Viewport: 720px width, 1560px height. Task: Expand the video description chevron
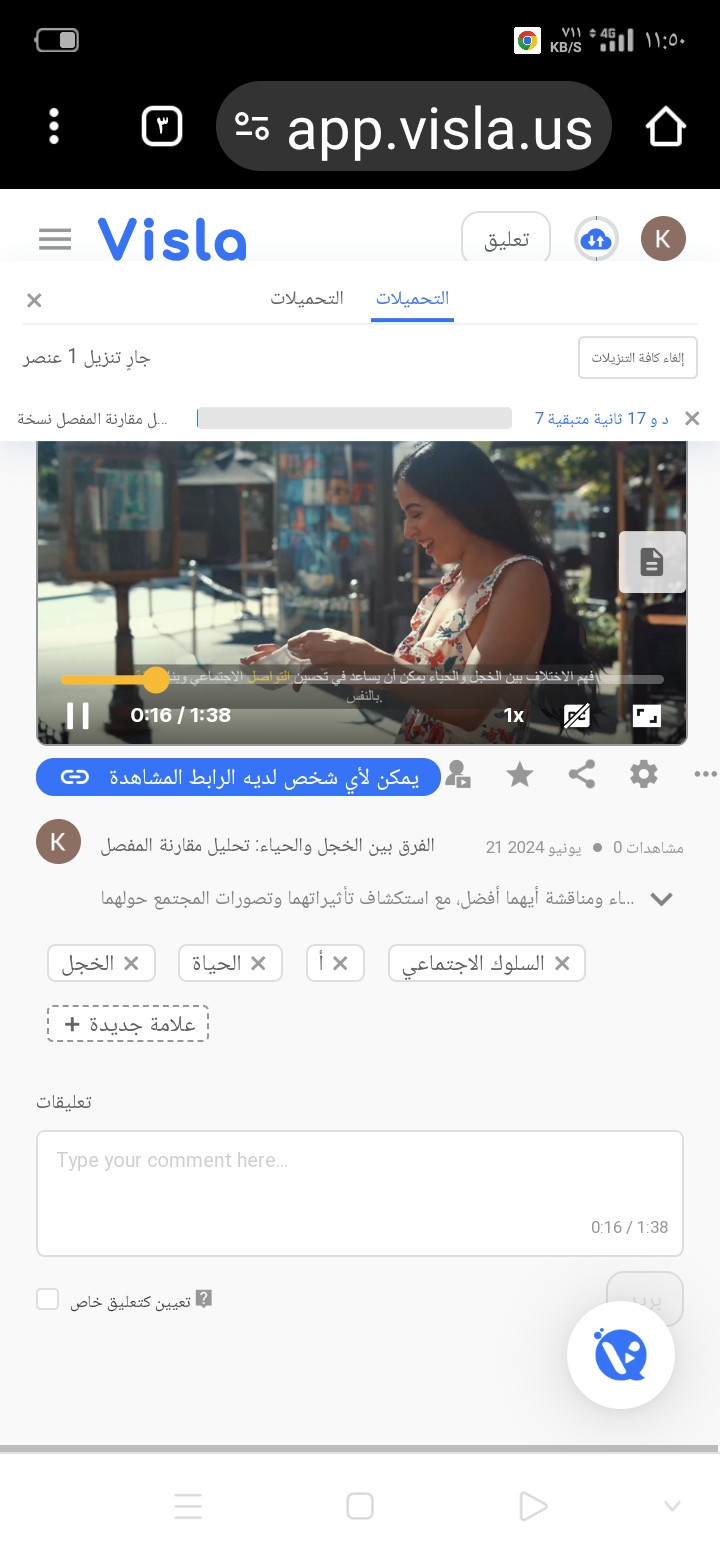click(661, 899)
